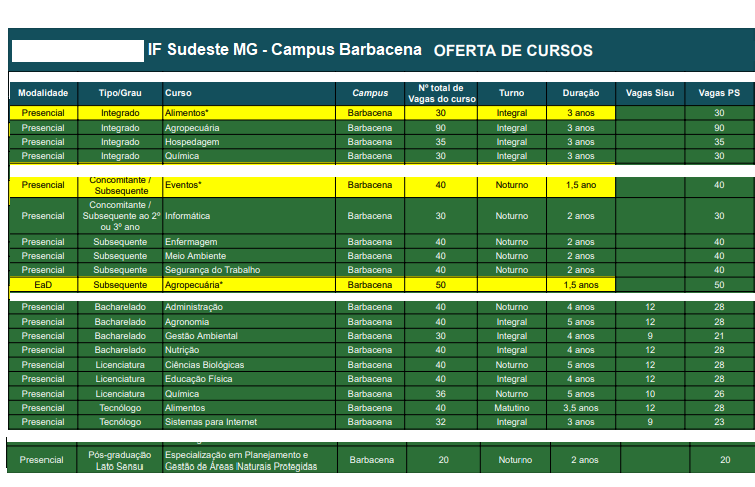The image size is (755, 487).
Task: Click the Turno column header
Action: click(511, 93)
